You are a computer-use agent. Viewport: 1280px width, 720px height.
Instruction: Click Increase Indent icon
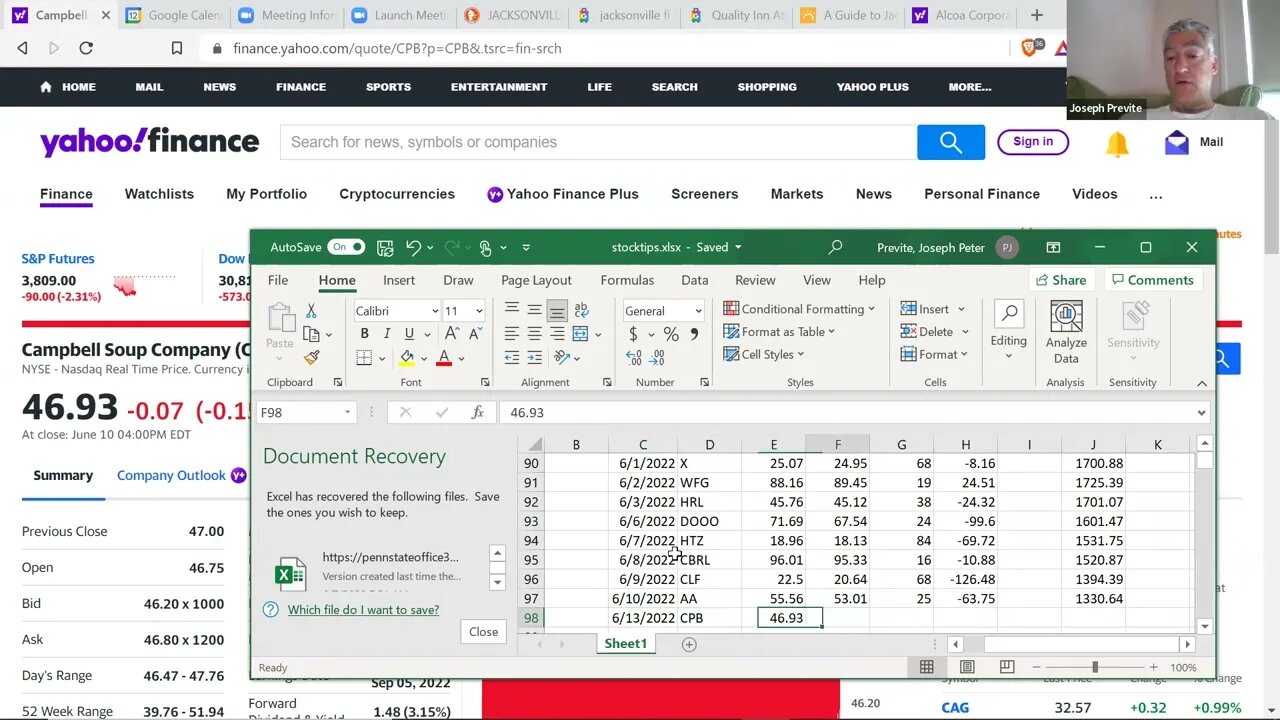pos(535,357)
